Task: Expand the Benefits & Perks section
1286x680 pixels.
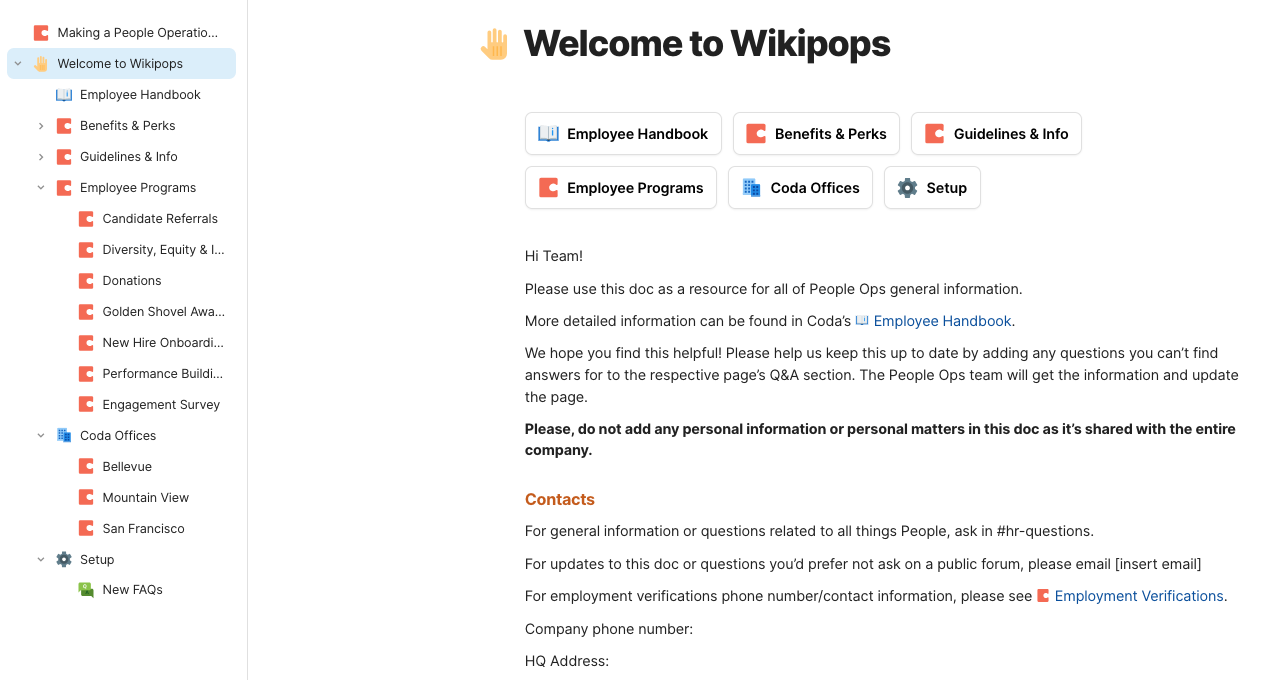Action: 41,126
